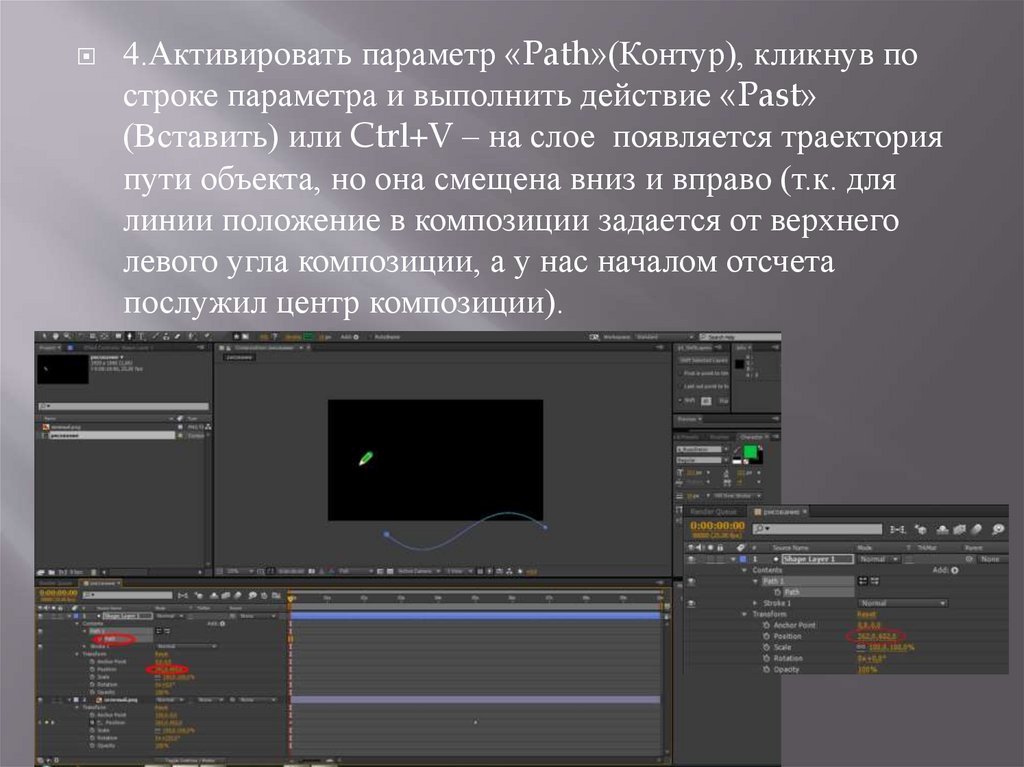Click Hide Shy Layers icon in enlarged timeline
The image size is (1024, 767).
[942, 530]
